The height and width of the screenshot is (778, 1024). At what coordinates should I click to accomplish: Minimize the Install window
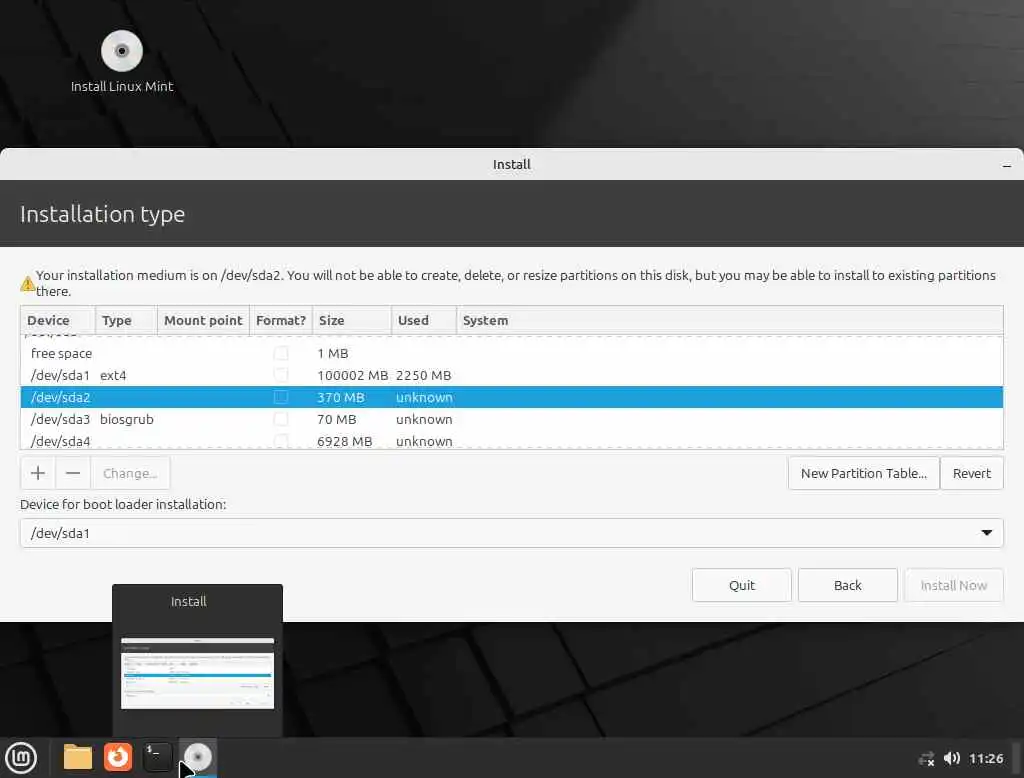1006,165
